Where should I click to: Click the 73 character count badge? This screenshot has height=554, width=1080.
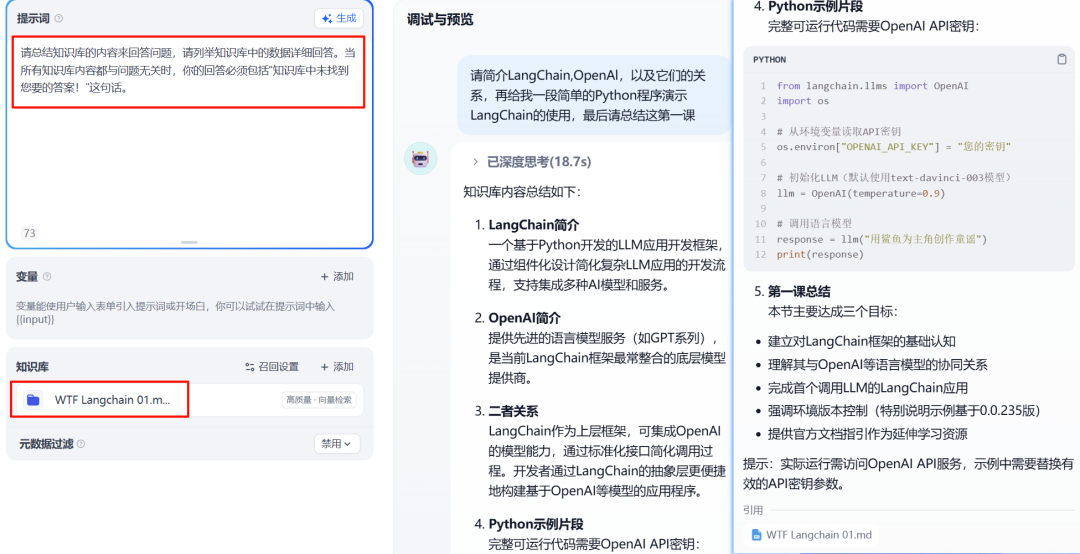30,234
